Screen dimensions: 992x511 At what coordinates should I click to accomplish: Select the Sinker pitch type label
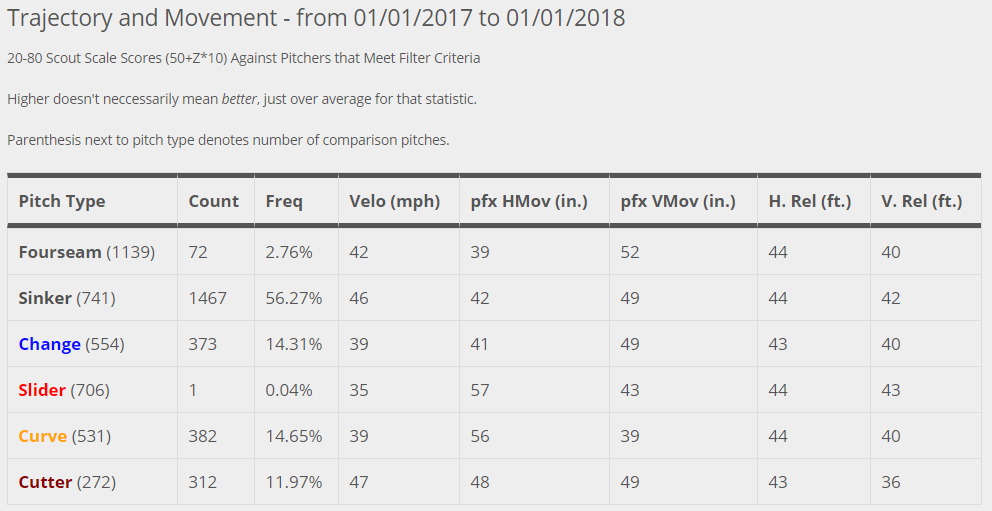point(45,298)
